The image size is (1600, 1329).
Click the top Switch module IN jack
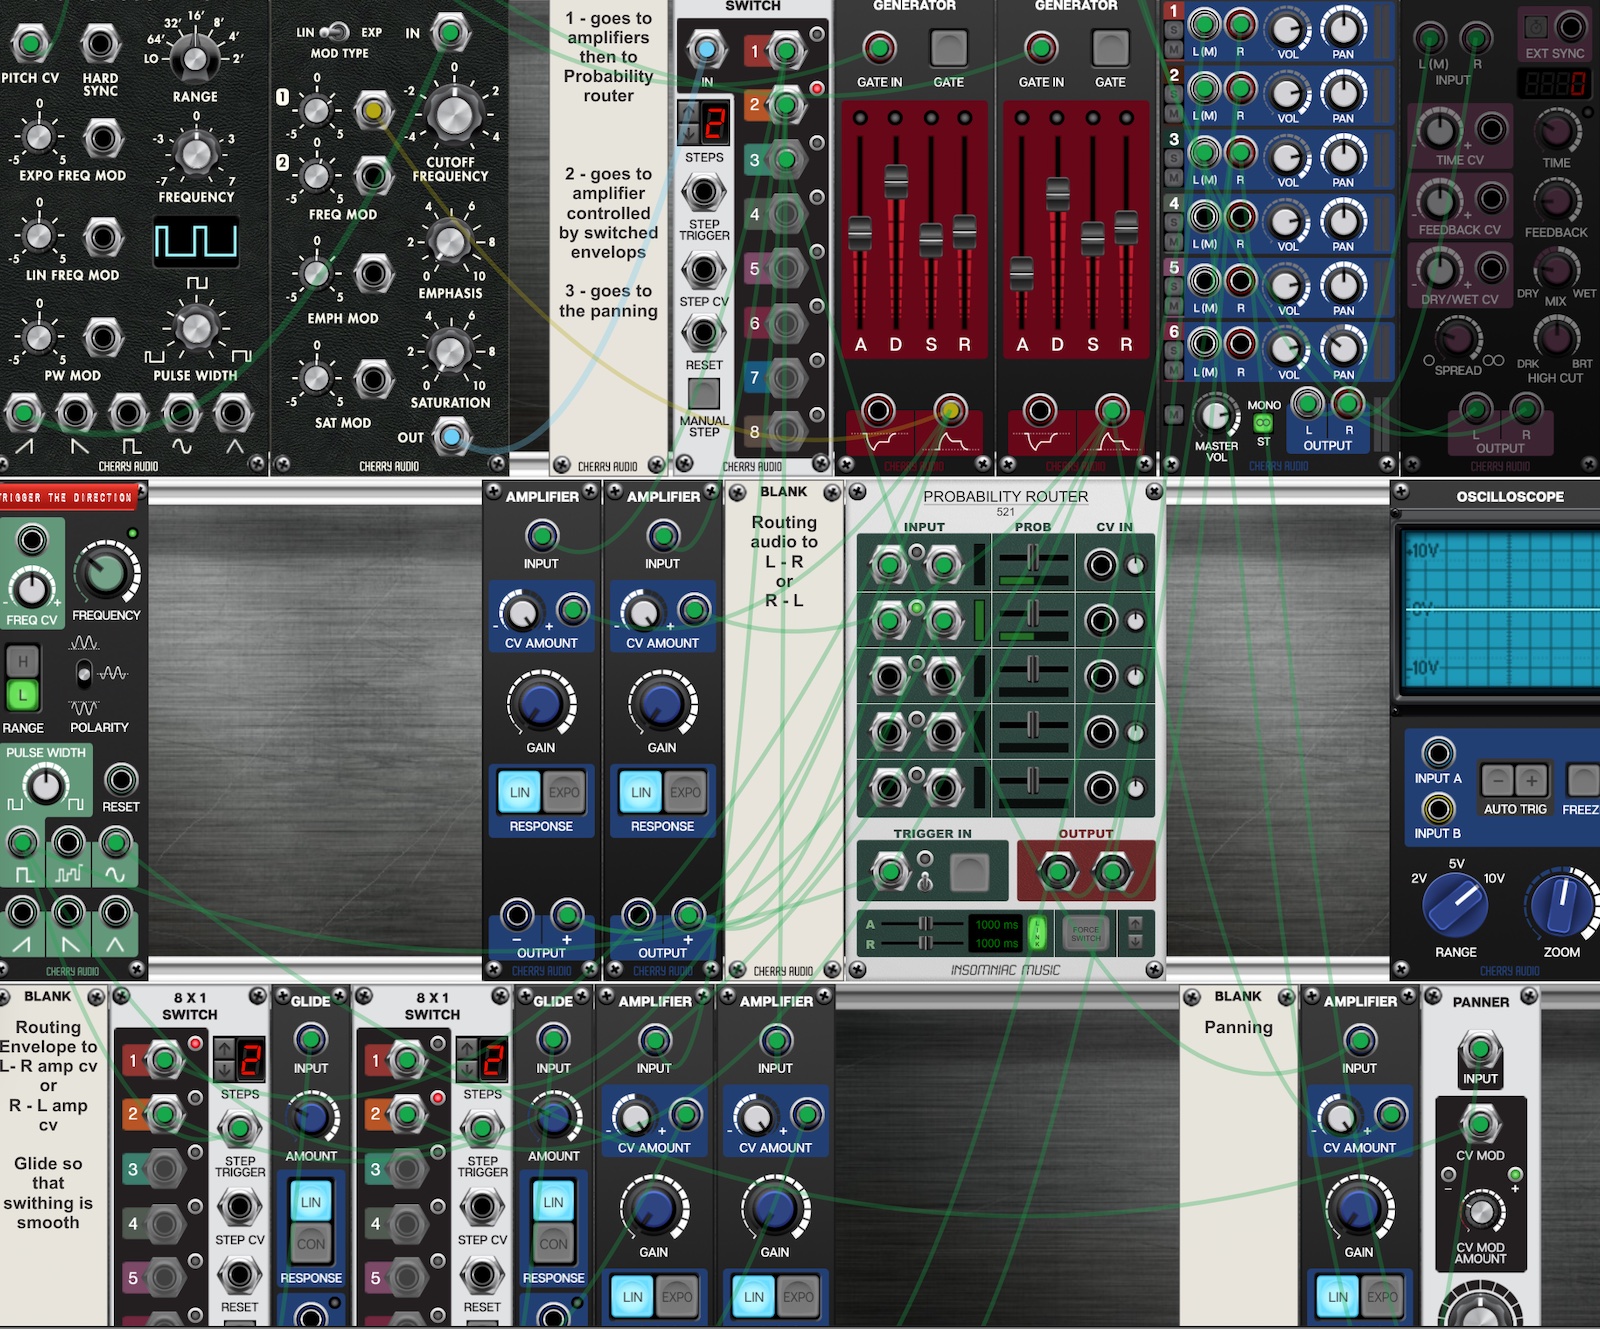coord(706,49)
